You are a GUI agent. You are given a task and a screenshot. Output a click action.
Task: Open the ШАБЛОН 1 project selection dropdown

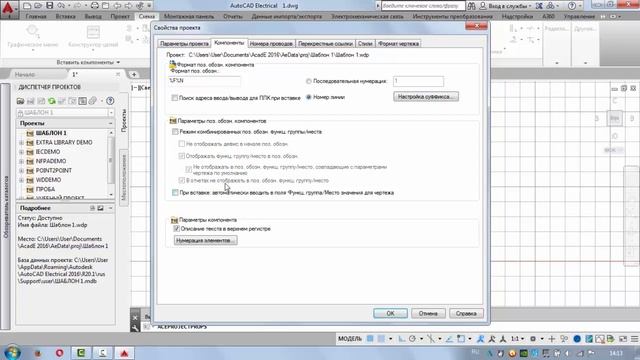(111, 113)
